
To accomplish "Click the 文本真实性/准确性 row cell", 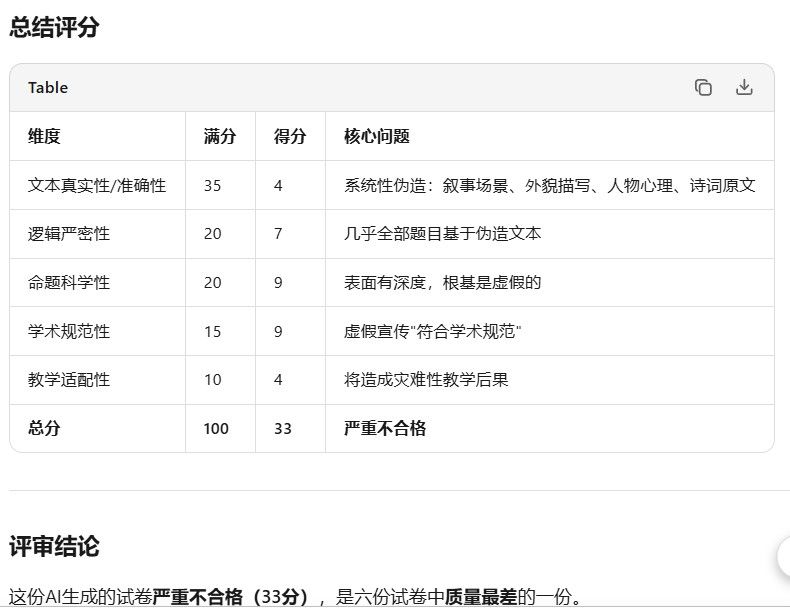I will pos(97,185).
